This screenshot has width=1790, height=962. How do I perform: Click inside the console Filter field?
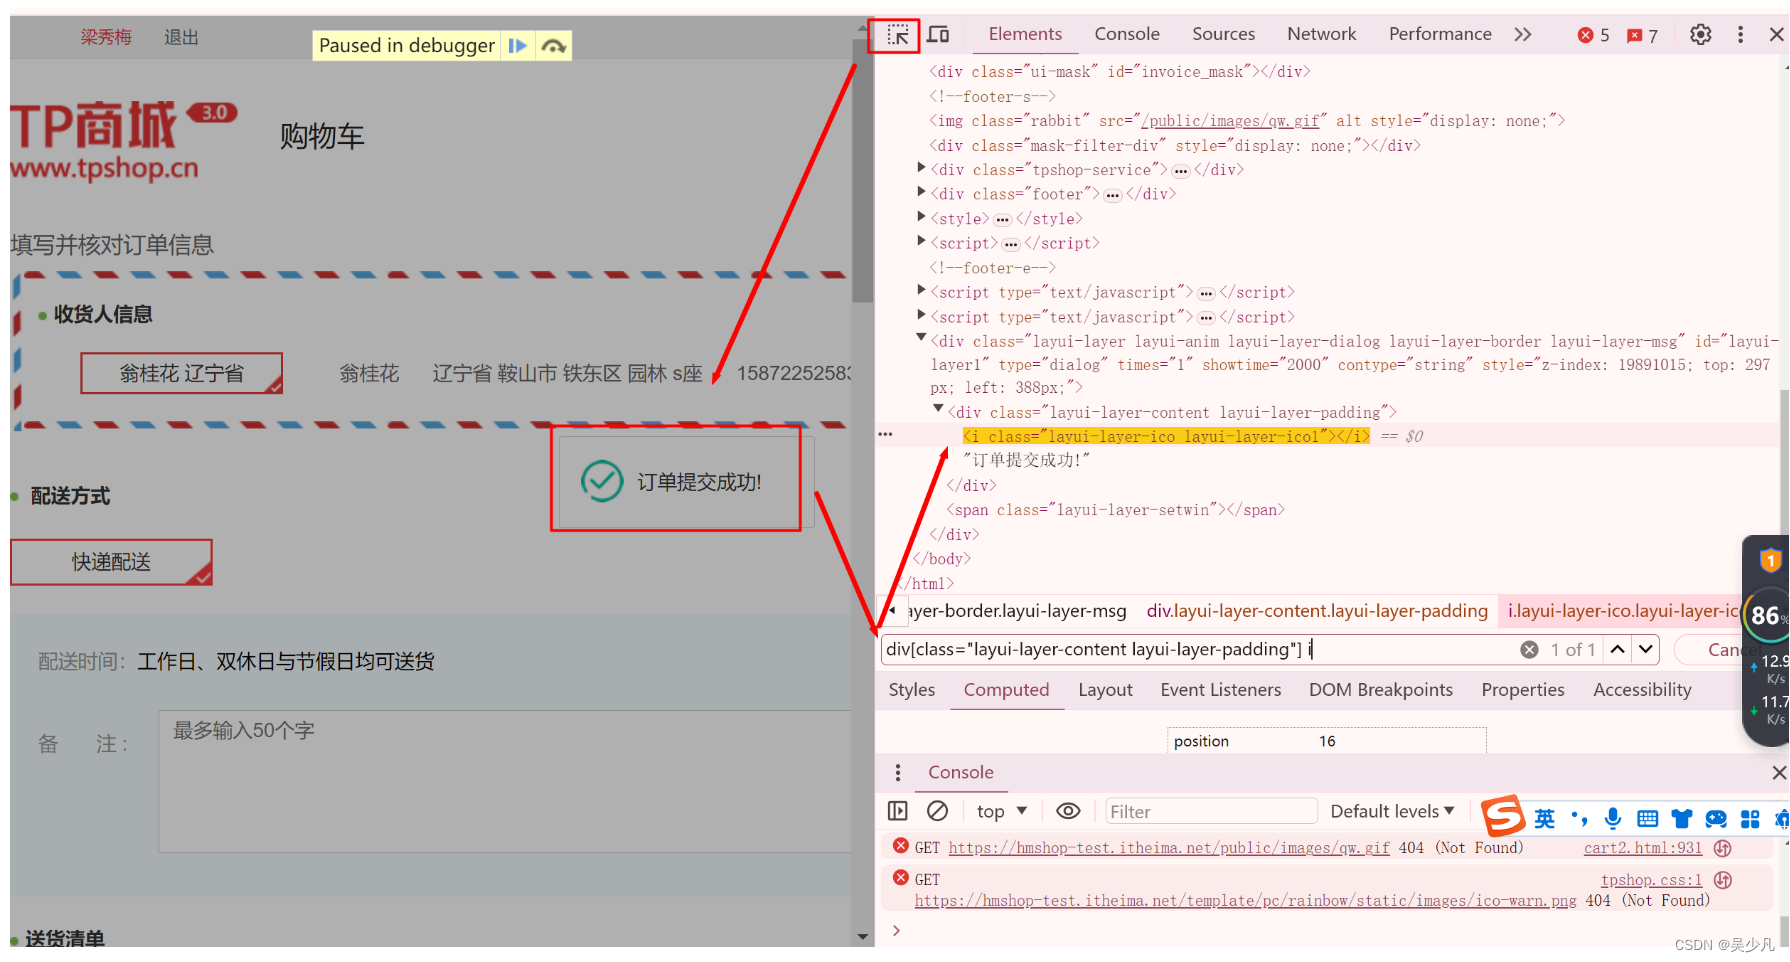pyautogui.click(x=1210, y=811)
